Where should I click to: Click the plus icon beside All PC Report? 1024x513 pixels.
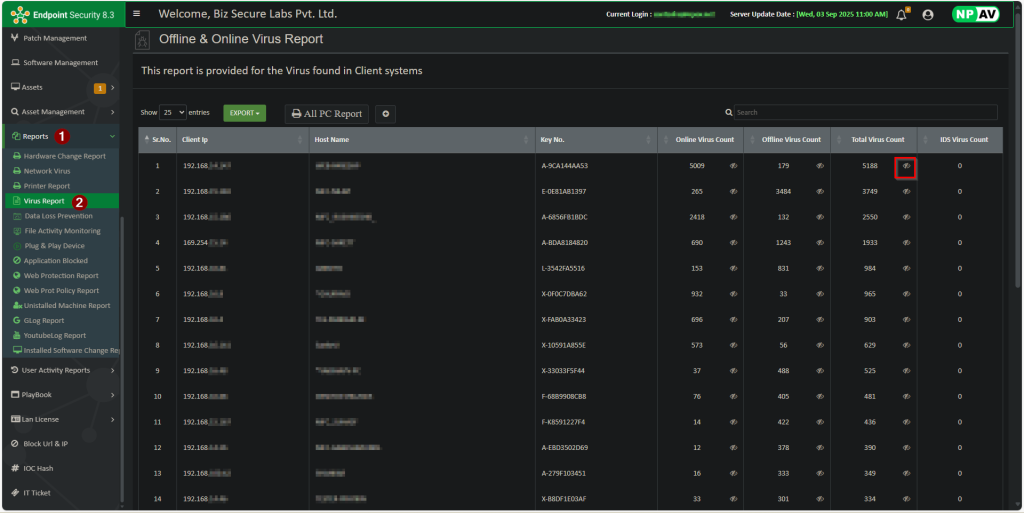pos(386,114)
